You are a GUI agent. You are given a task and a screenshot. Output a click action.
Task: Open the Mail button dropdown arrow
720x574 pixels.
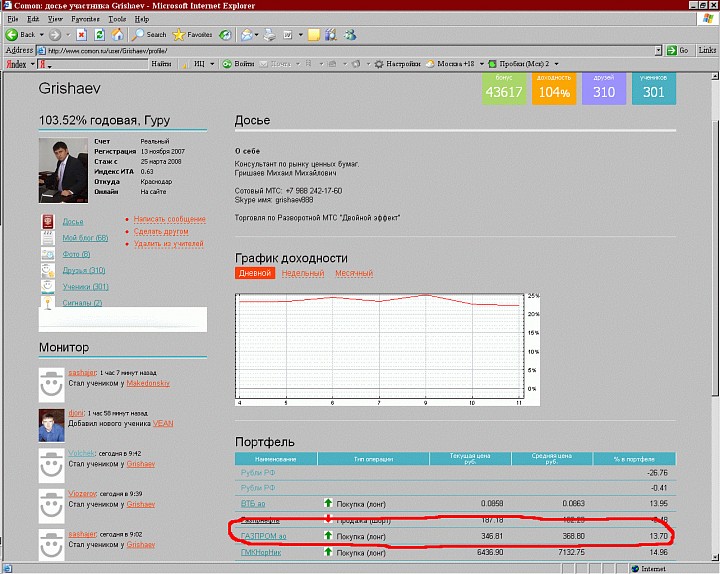(256, 34)
